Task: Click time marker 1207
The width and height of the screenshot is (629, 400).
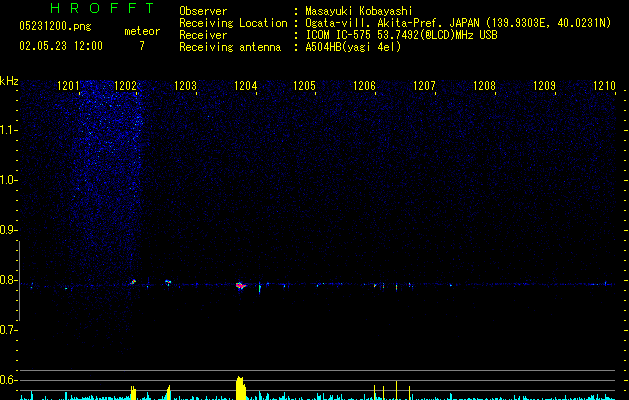Action: tap(424, 86)
